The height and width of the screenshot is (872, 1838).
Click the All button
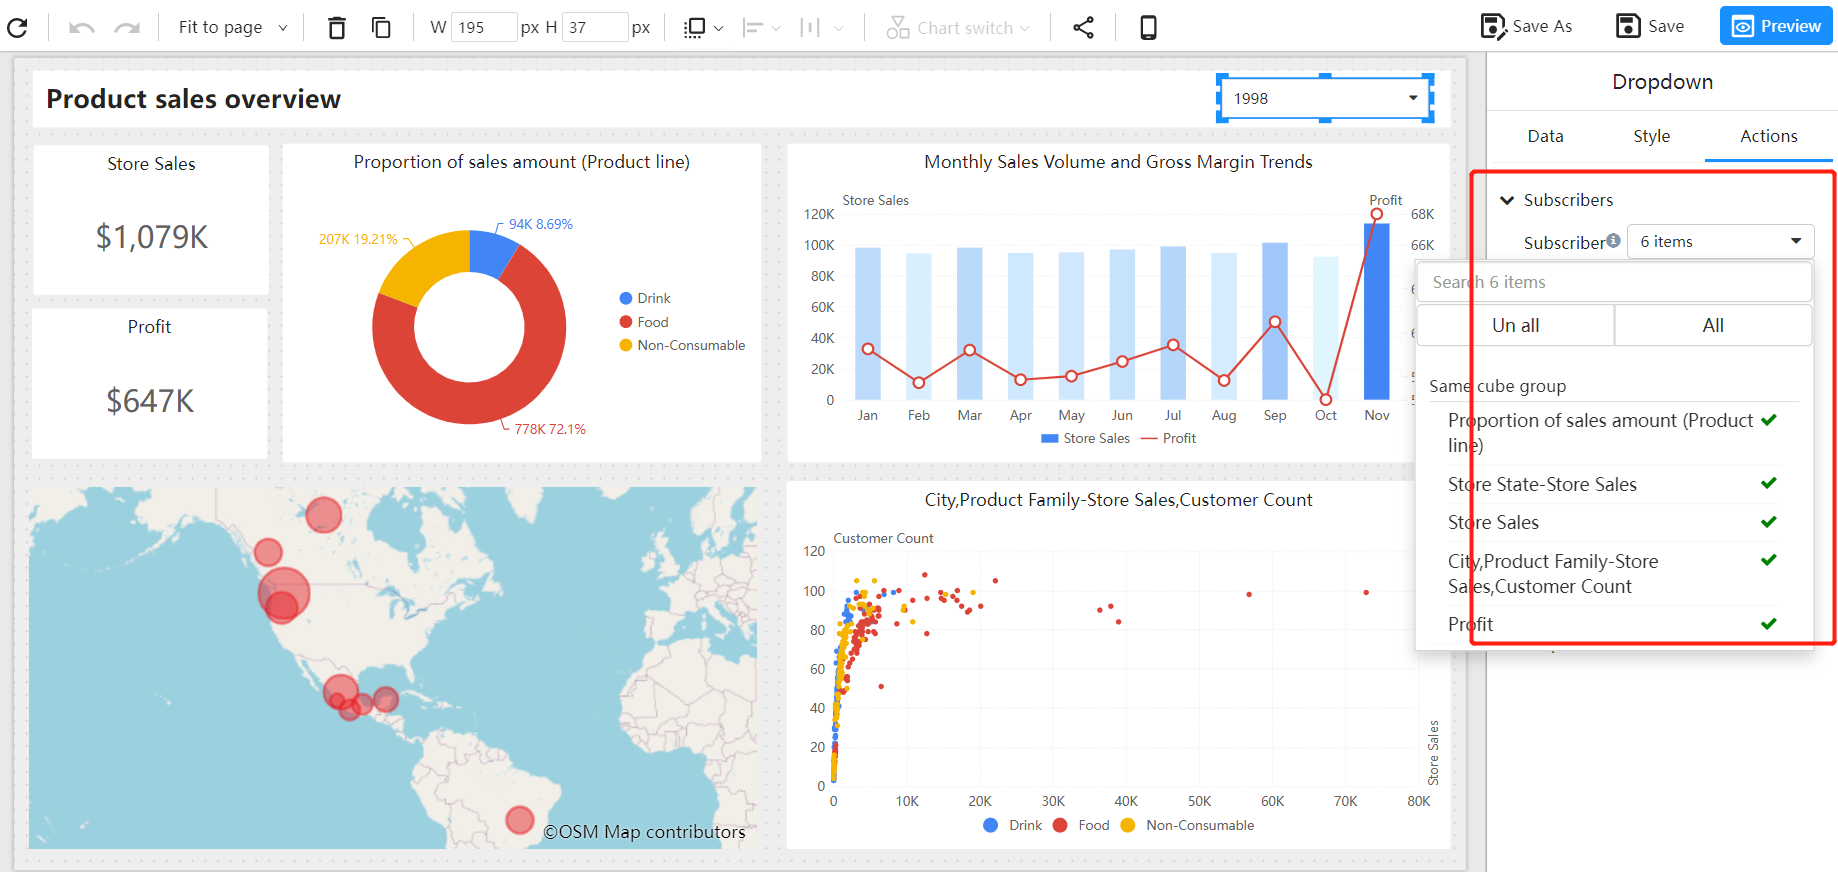pyautogui.click(x=1713, y=325)
